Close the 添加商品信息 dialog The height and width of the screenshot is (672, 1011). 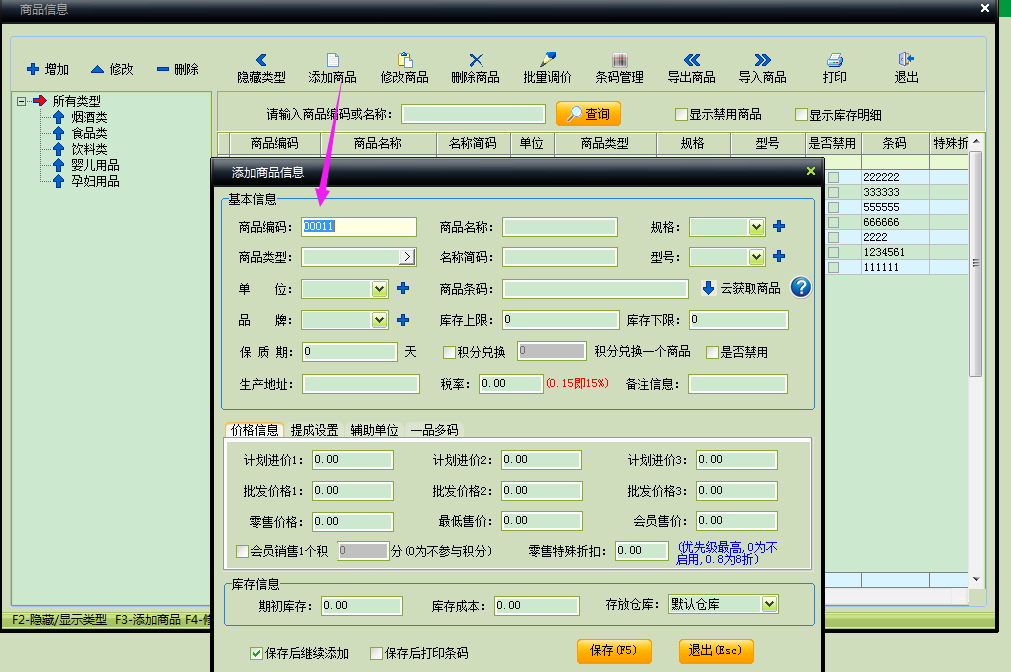click(x=810, y=171)
